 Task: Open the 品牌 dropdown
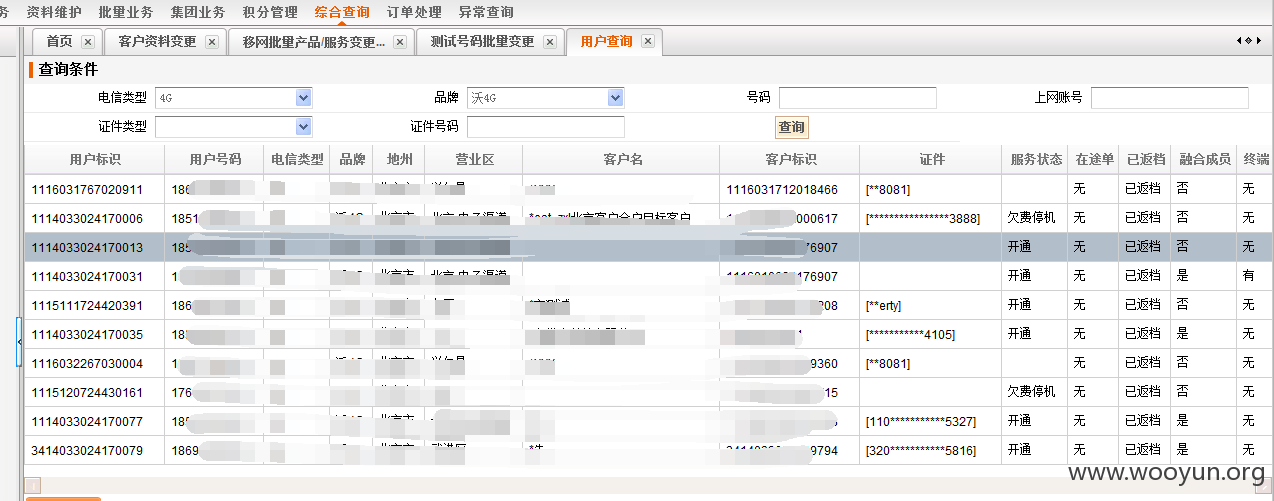pos(616,98)
